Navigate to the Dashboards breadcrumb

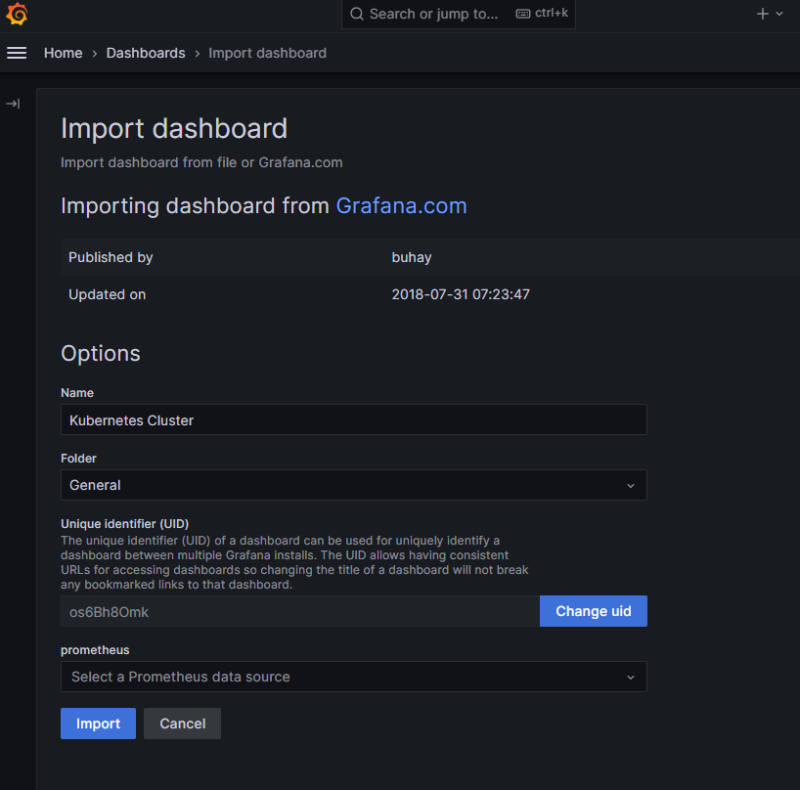click(145, 53)
